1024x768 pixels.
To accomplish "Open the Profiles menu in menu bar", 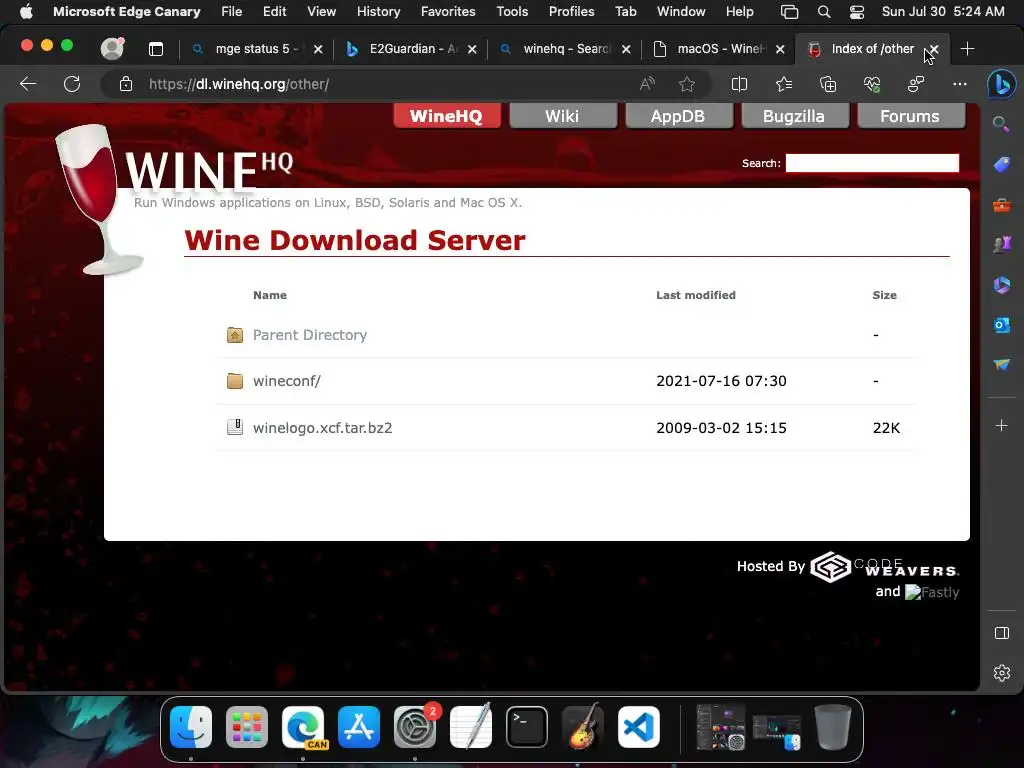I will pos(571,11).
